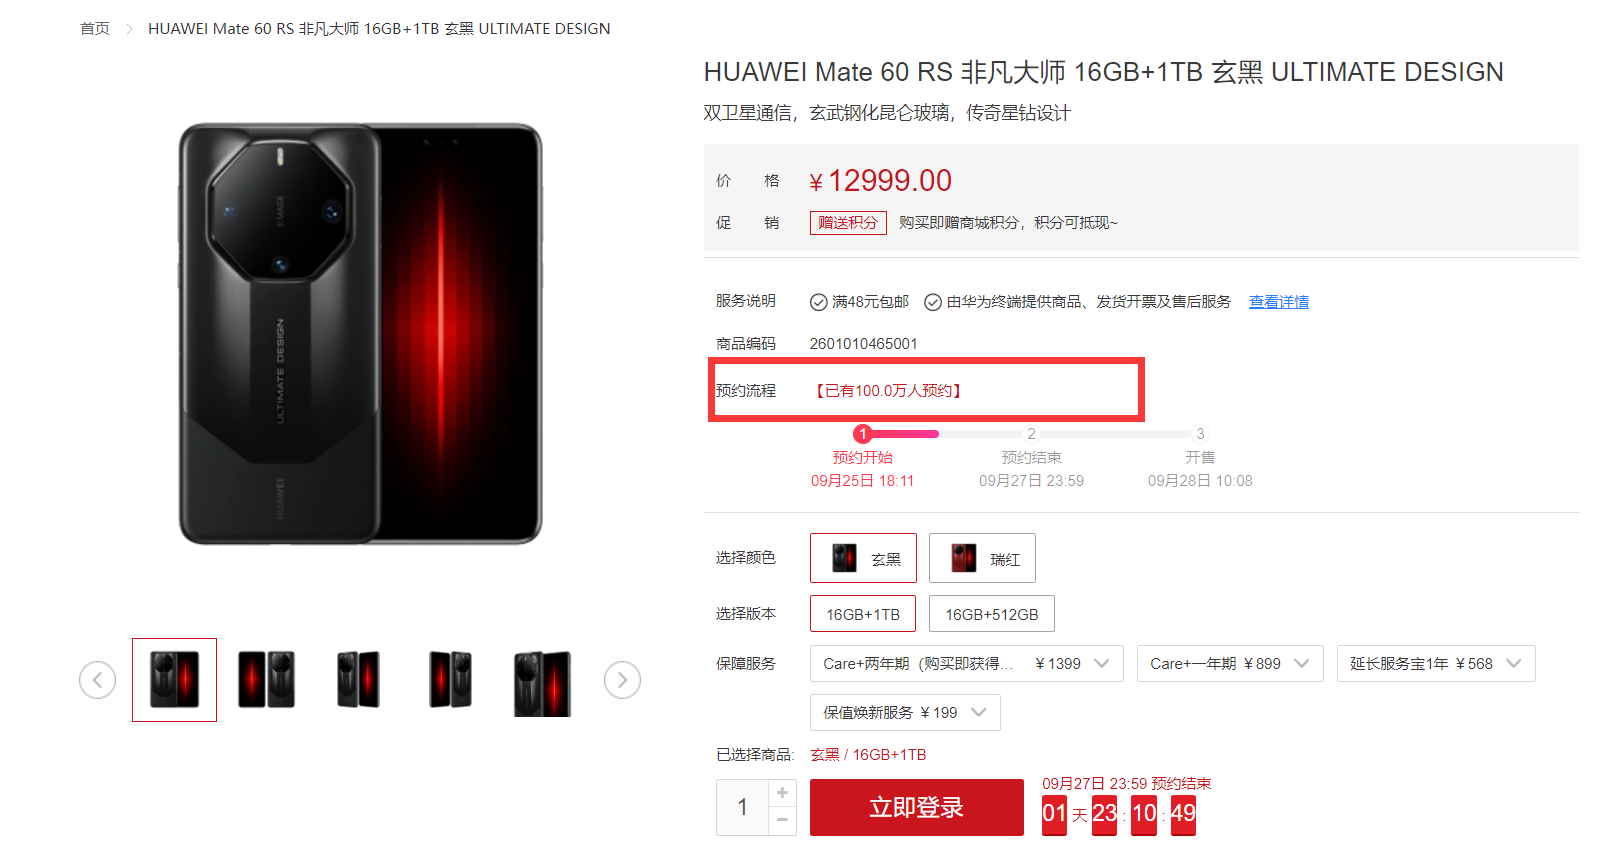Click the 立即登录 button
The height and width of the screenshot is (865, 1612).
[917, 807]
